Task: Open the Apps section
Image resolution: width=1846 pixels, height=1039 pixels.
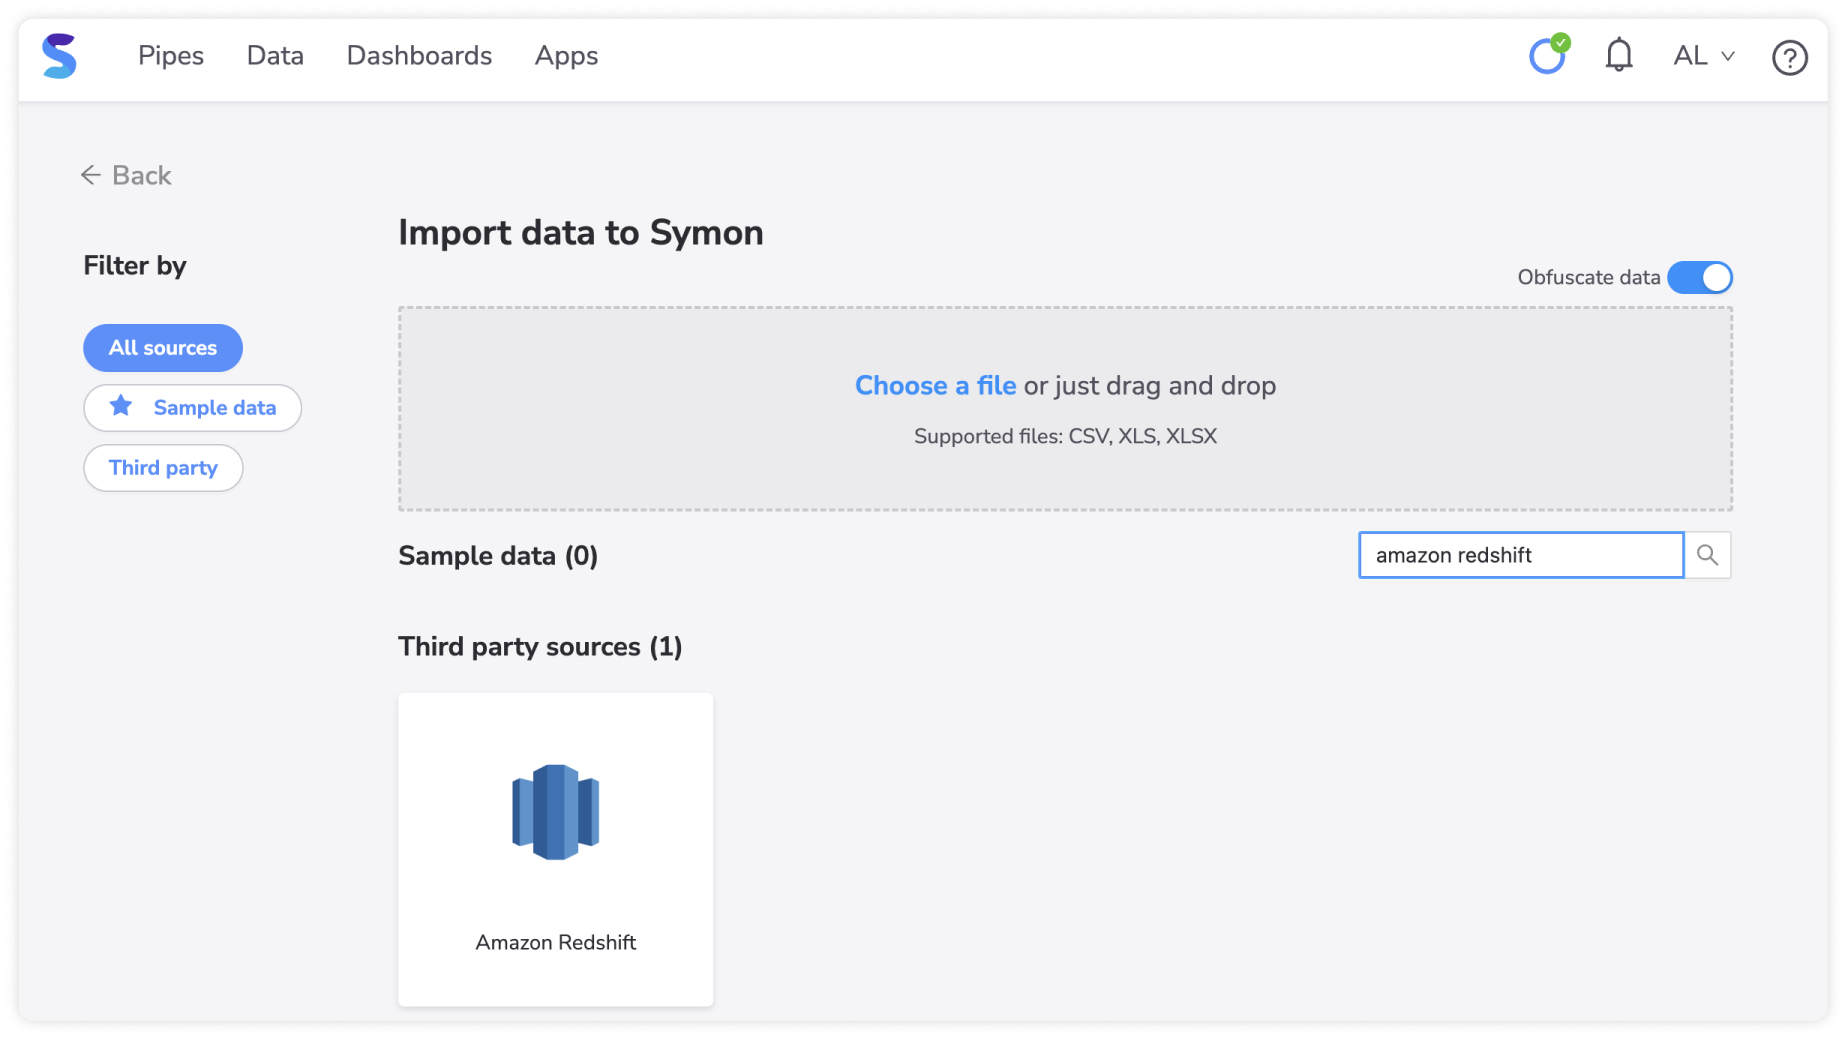Action: [566, 56]
